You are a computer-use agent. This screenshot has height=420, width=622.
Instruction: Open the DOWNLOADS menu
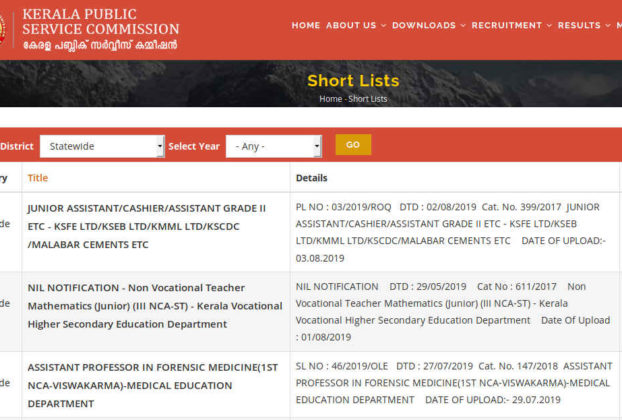click(424, 25)
